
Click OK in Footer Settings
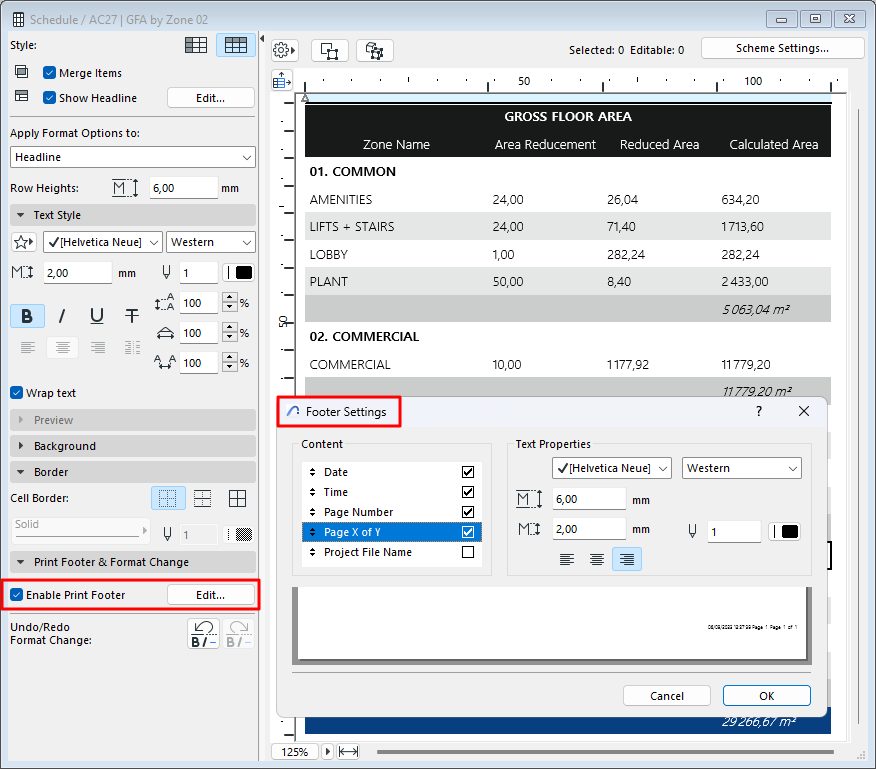point(766,696)
